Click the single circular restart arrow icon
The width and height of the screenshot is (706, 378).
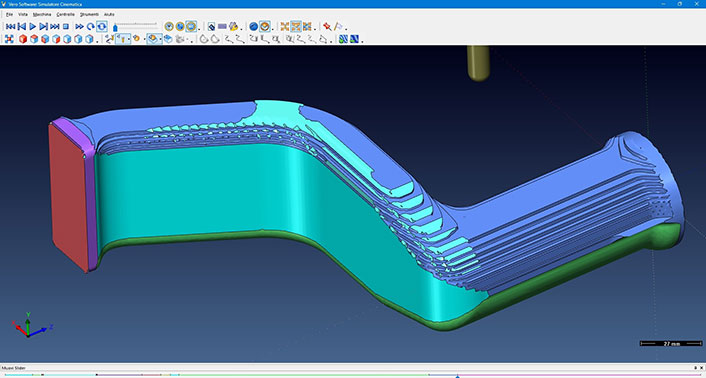click(91, 27)
